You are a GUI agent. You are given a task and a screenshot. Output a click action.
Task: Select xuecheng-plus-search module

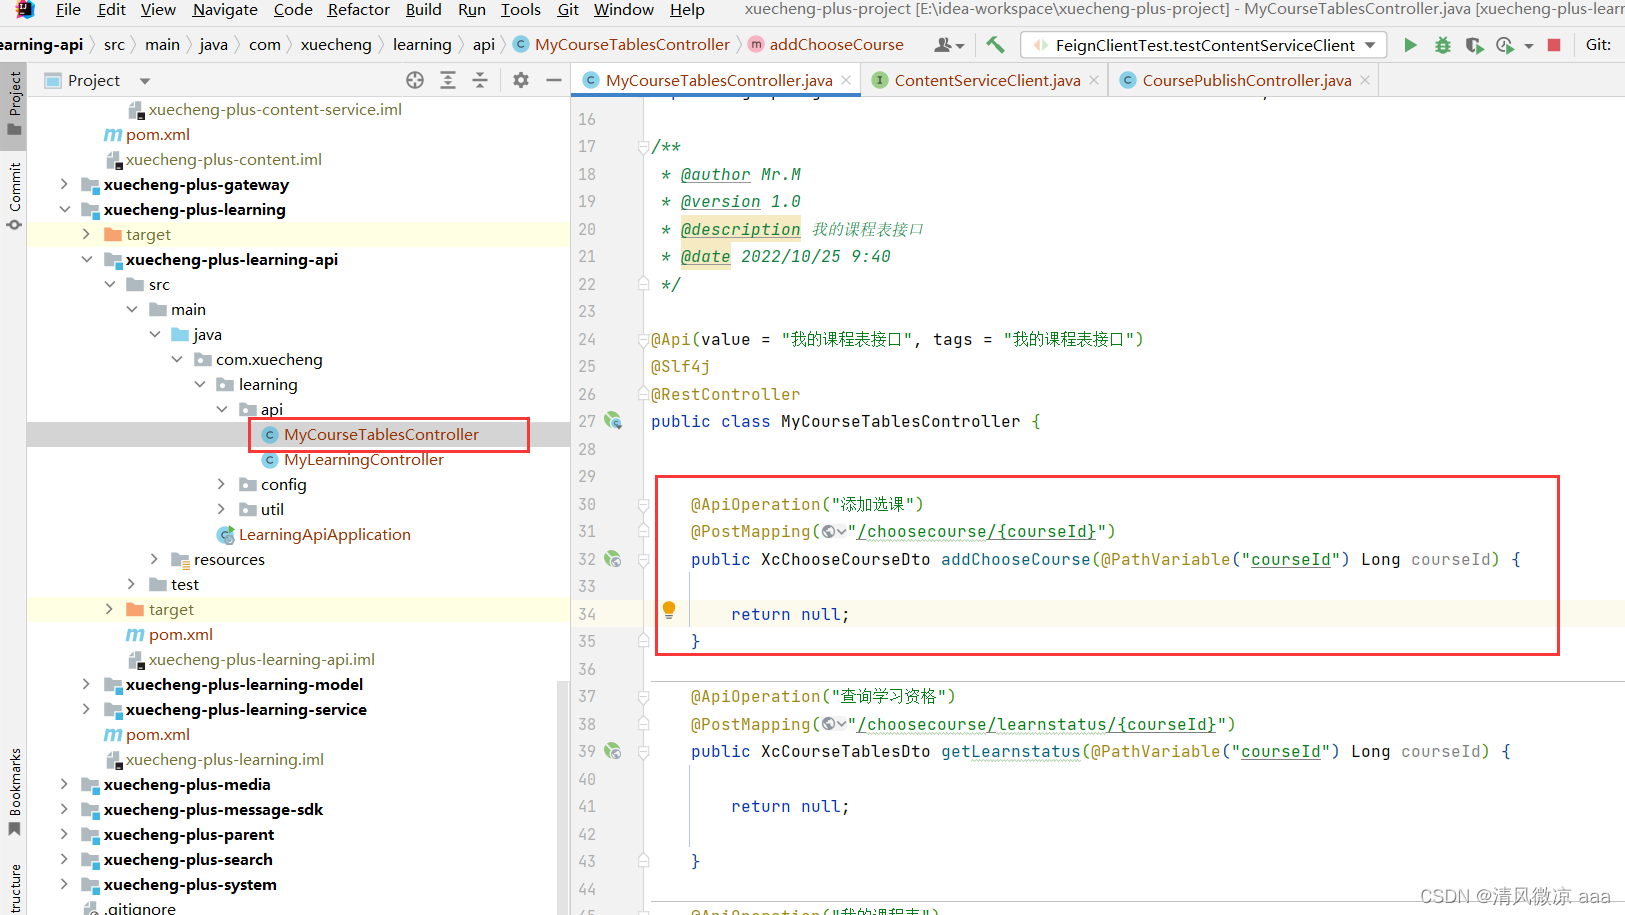tap(188, 859)
